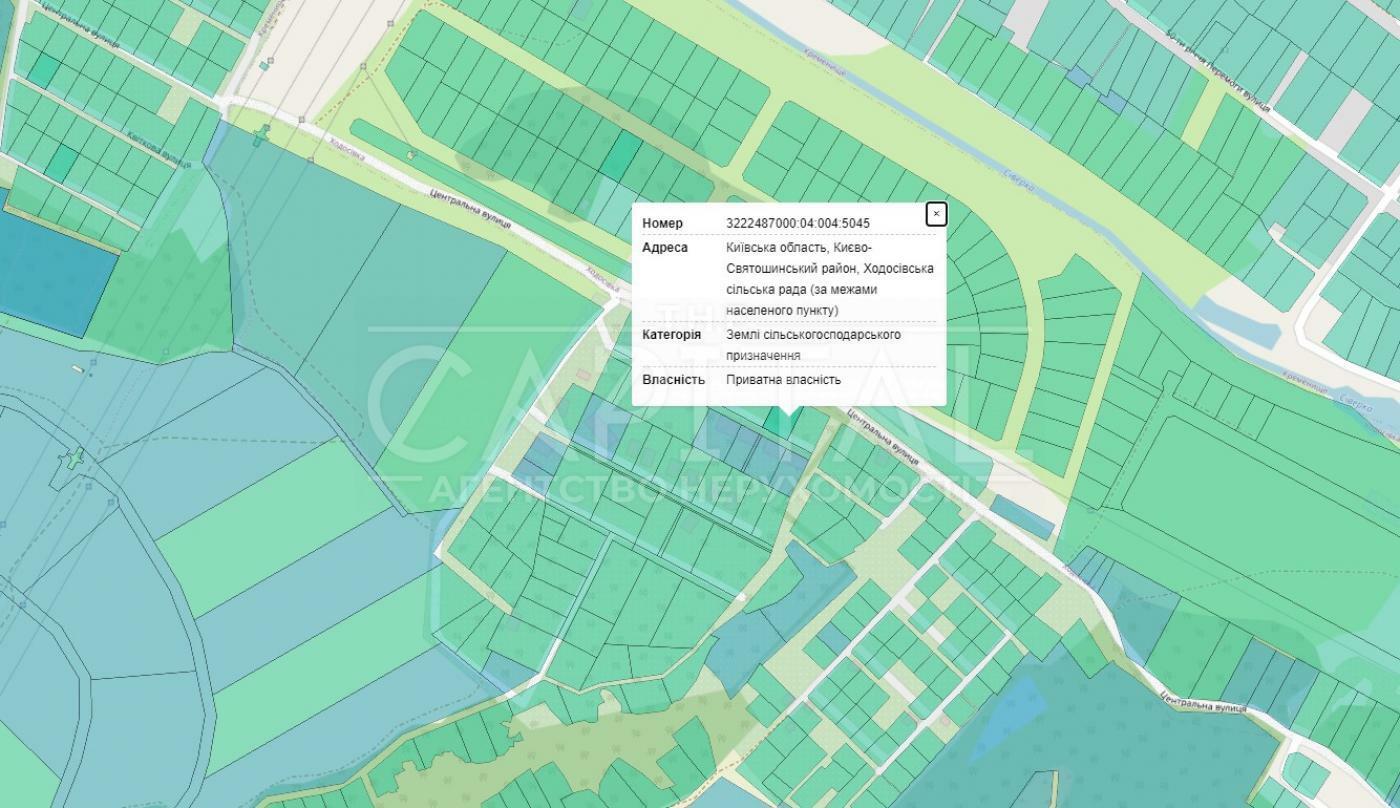Click the Власність field label
Screen dimensions: 1400x808
coord(673,379)
